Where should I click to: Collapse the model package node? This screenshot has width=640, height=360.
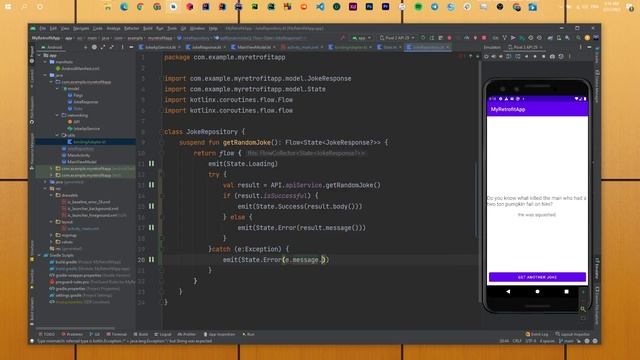58,89
